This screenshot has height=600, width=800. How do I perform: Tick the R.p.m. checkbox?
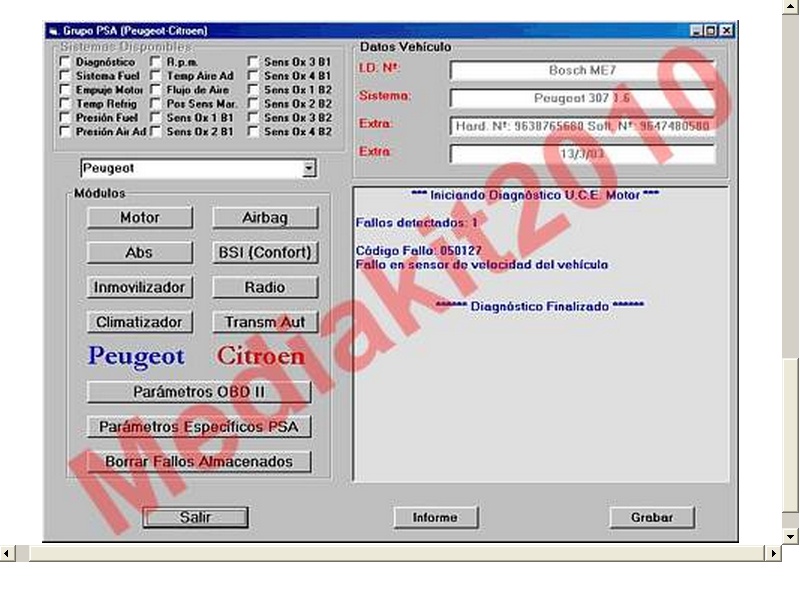pos(156,62)
